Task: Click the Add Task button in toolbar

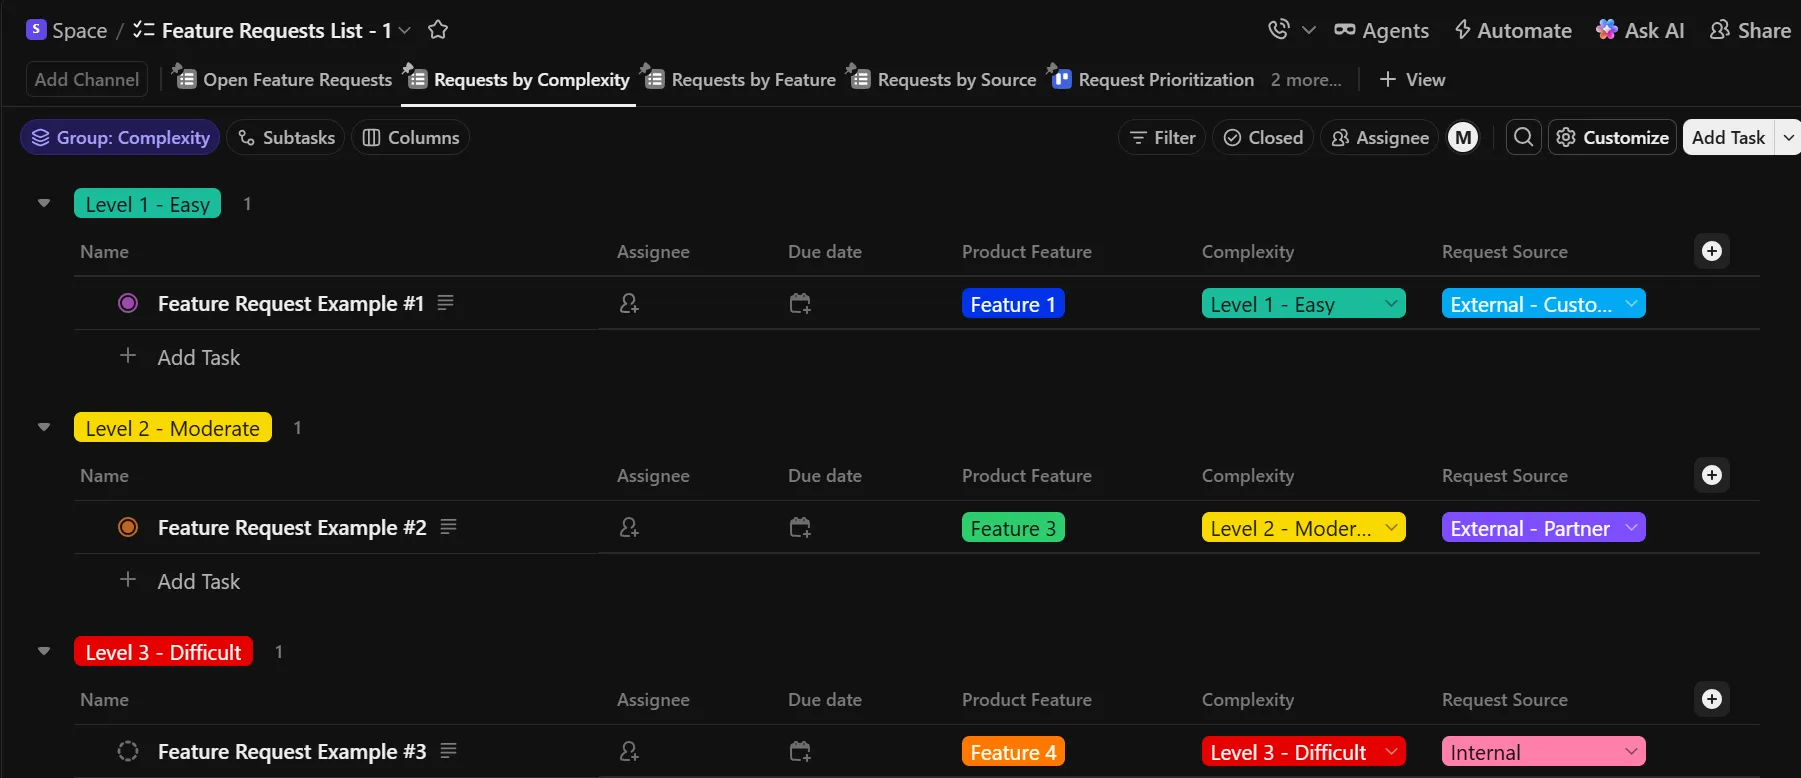Action: click(x=1729, y=137)
